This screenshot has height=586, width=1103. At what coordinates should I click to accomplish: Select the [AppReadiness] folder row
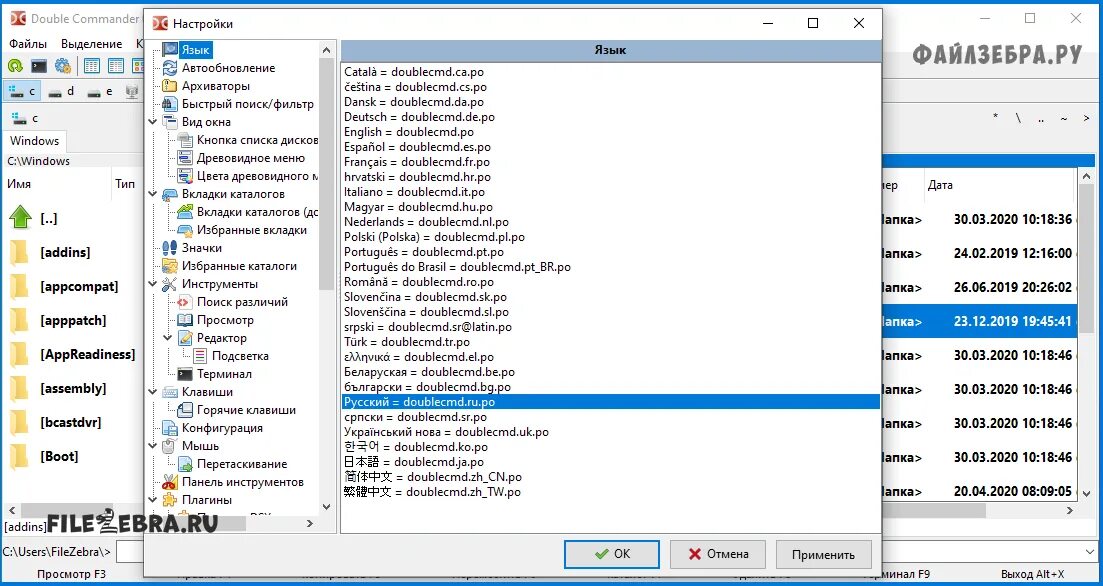click(x=74, y=355)
